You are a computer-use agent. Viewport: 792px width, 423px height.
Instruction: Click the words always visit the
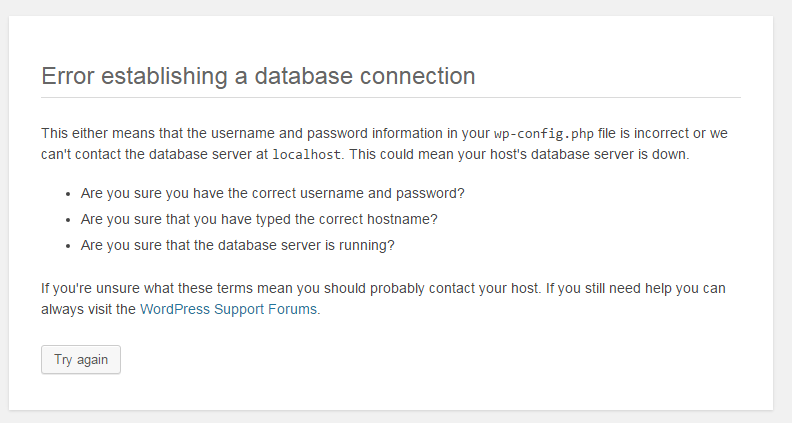[88, 309]
